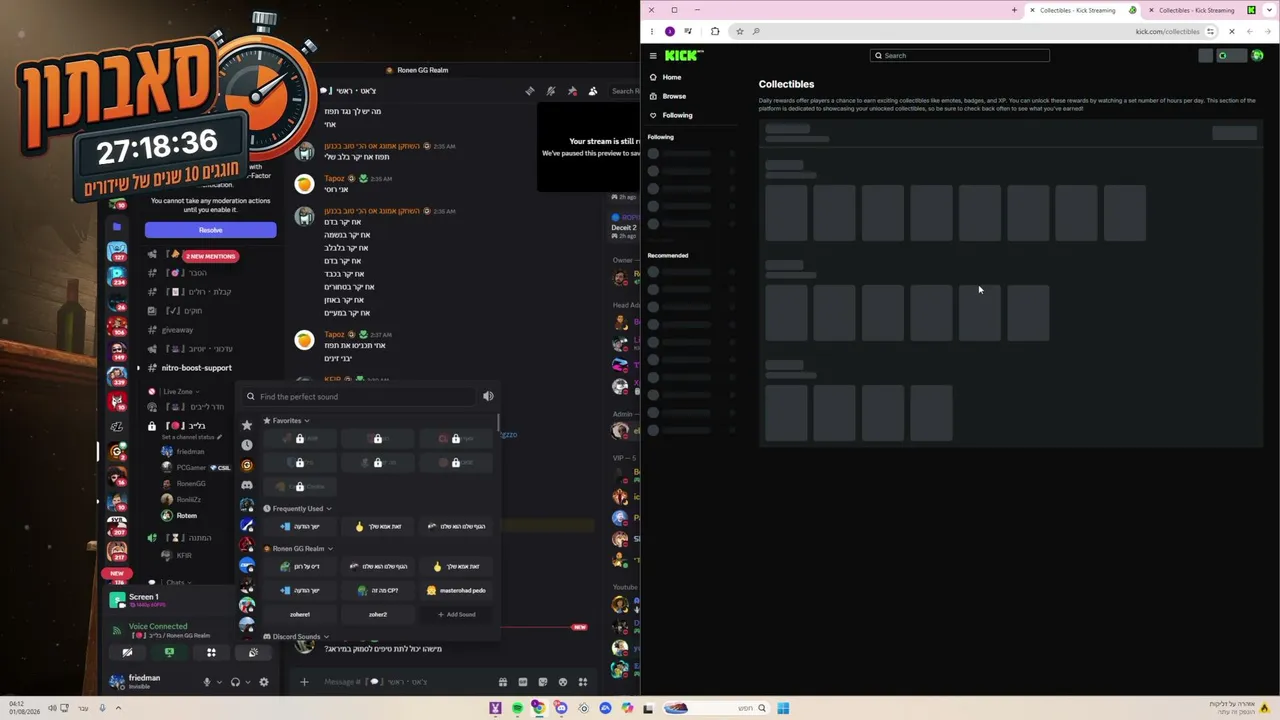This screenshot has height=720, width=1280.
Task: Play the zoher1 sound
Action: point(300,615)
